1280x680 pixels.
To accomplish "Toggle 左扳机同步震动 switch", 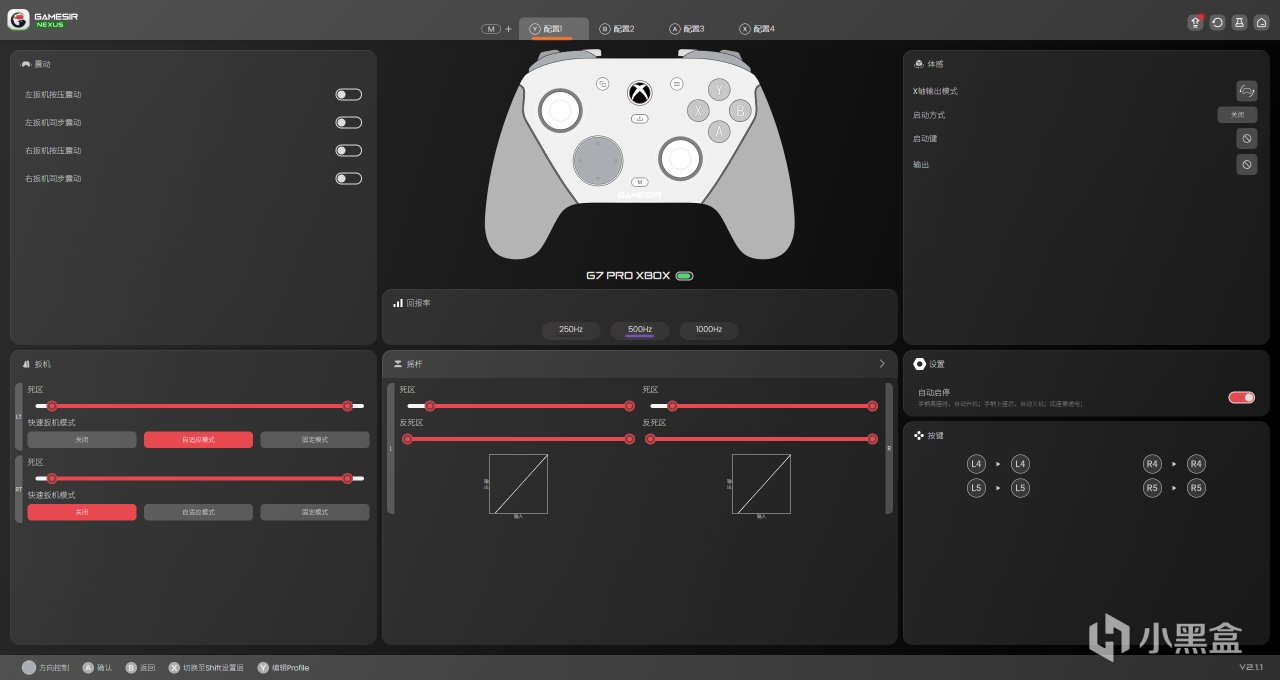I will pos(348,122).
